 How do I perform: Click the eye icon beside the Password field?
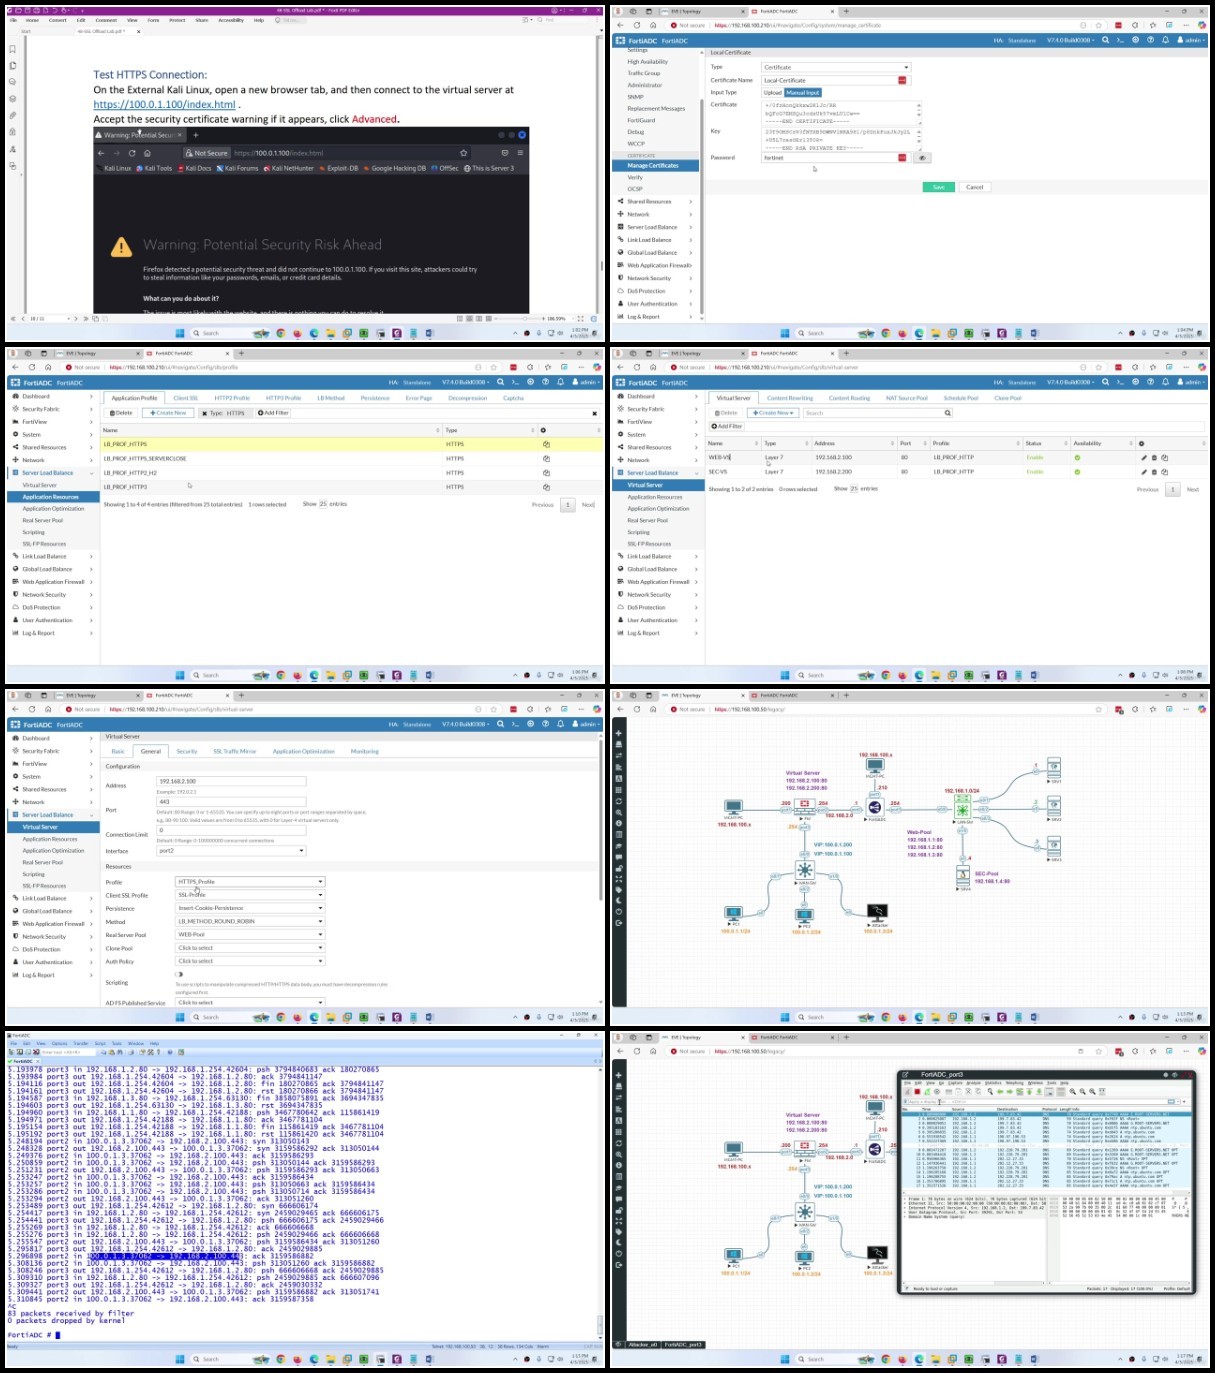point(922,158)
